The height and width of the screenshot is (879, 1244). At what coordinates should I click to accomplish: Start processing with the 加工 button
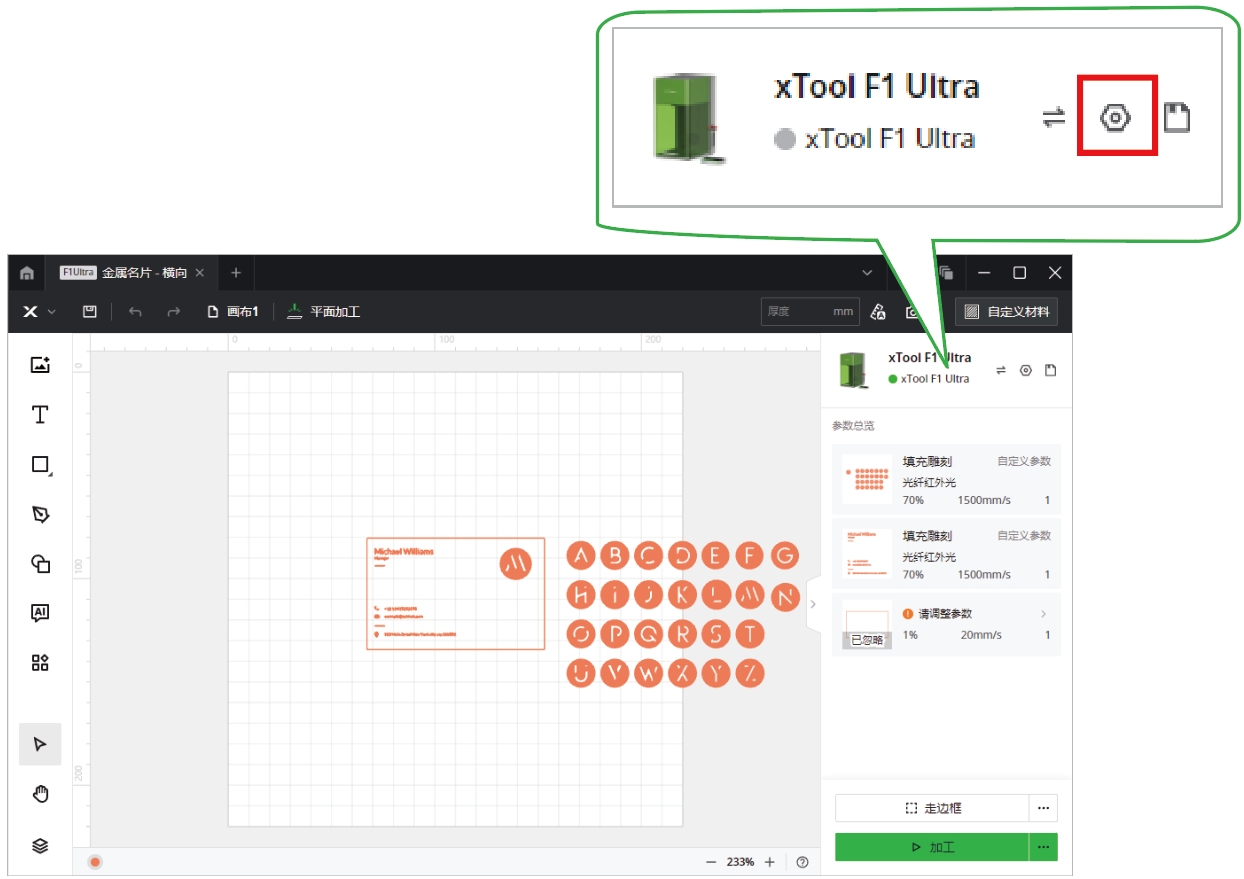932,847
